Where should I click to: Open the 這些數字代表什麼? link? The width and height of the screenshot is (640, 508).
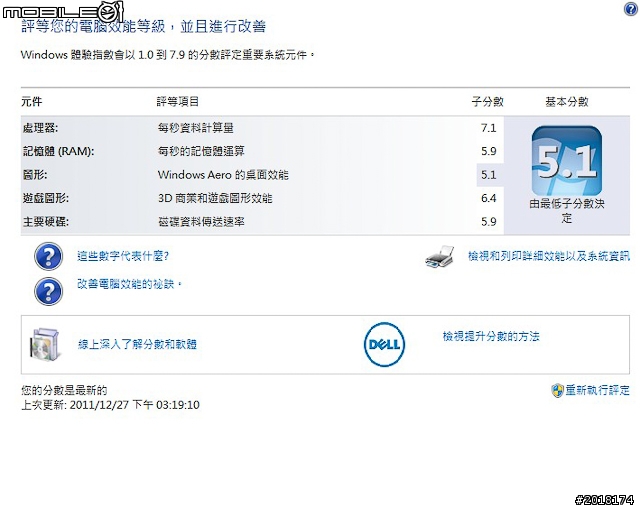tap(123, 256)
